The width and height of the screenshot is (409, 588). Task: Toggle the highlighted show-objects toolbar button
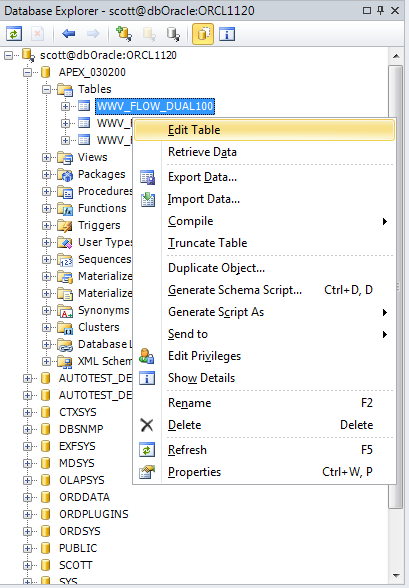pyautogui.click(x=203, y=34)
